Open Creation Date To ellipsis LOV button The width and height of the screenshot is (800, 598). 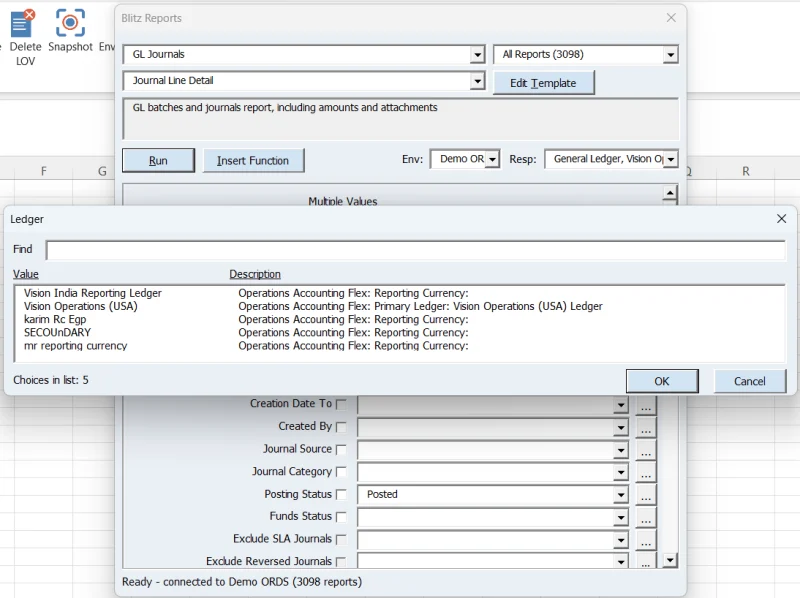[x=645, y=406]
